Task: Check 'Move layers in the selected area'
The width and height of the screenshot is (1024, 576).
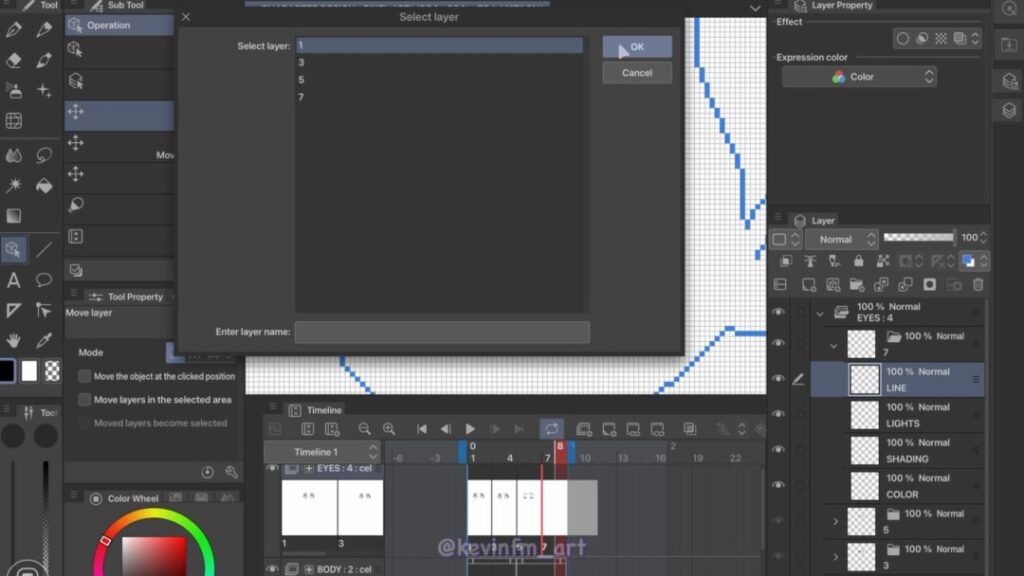Action: click(85, 400)
